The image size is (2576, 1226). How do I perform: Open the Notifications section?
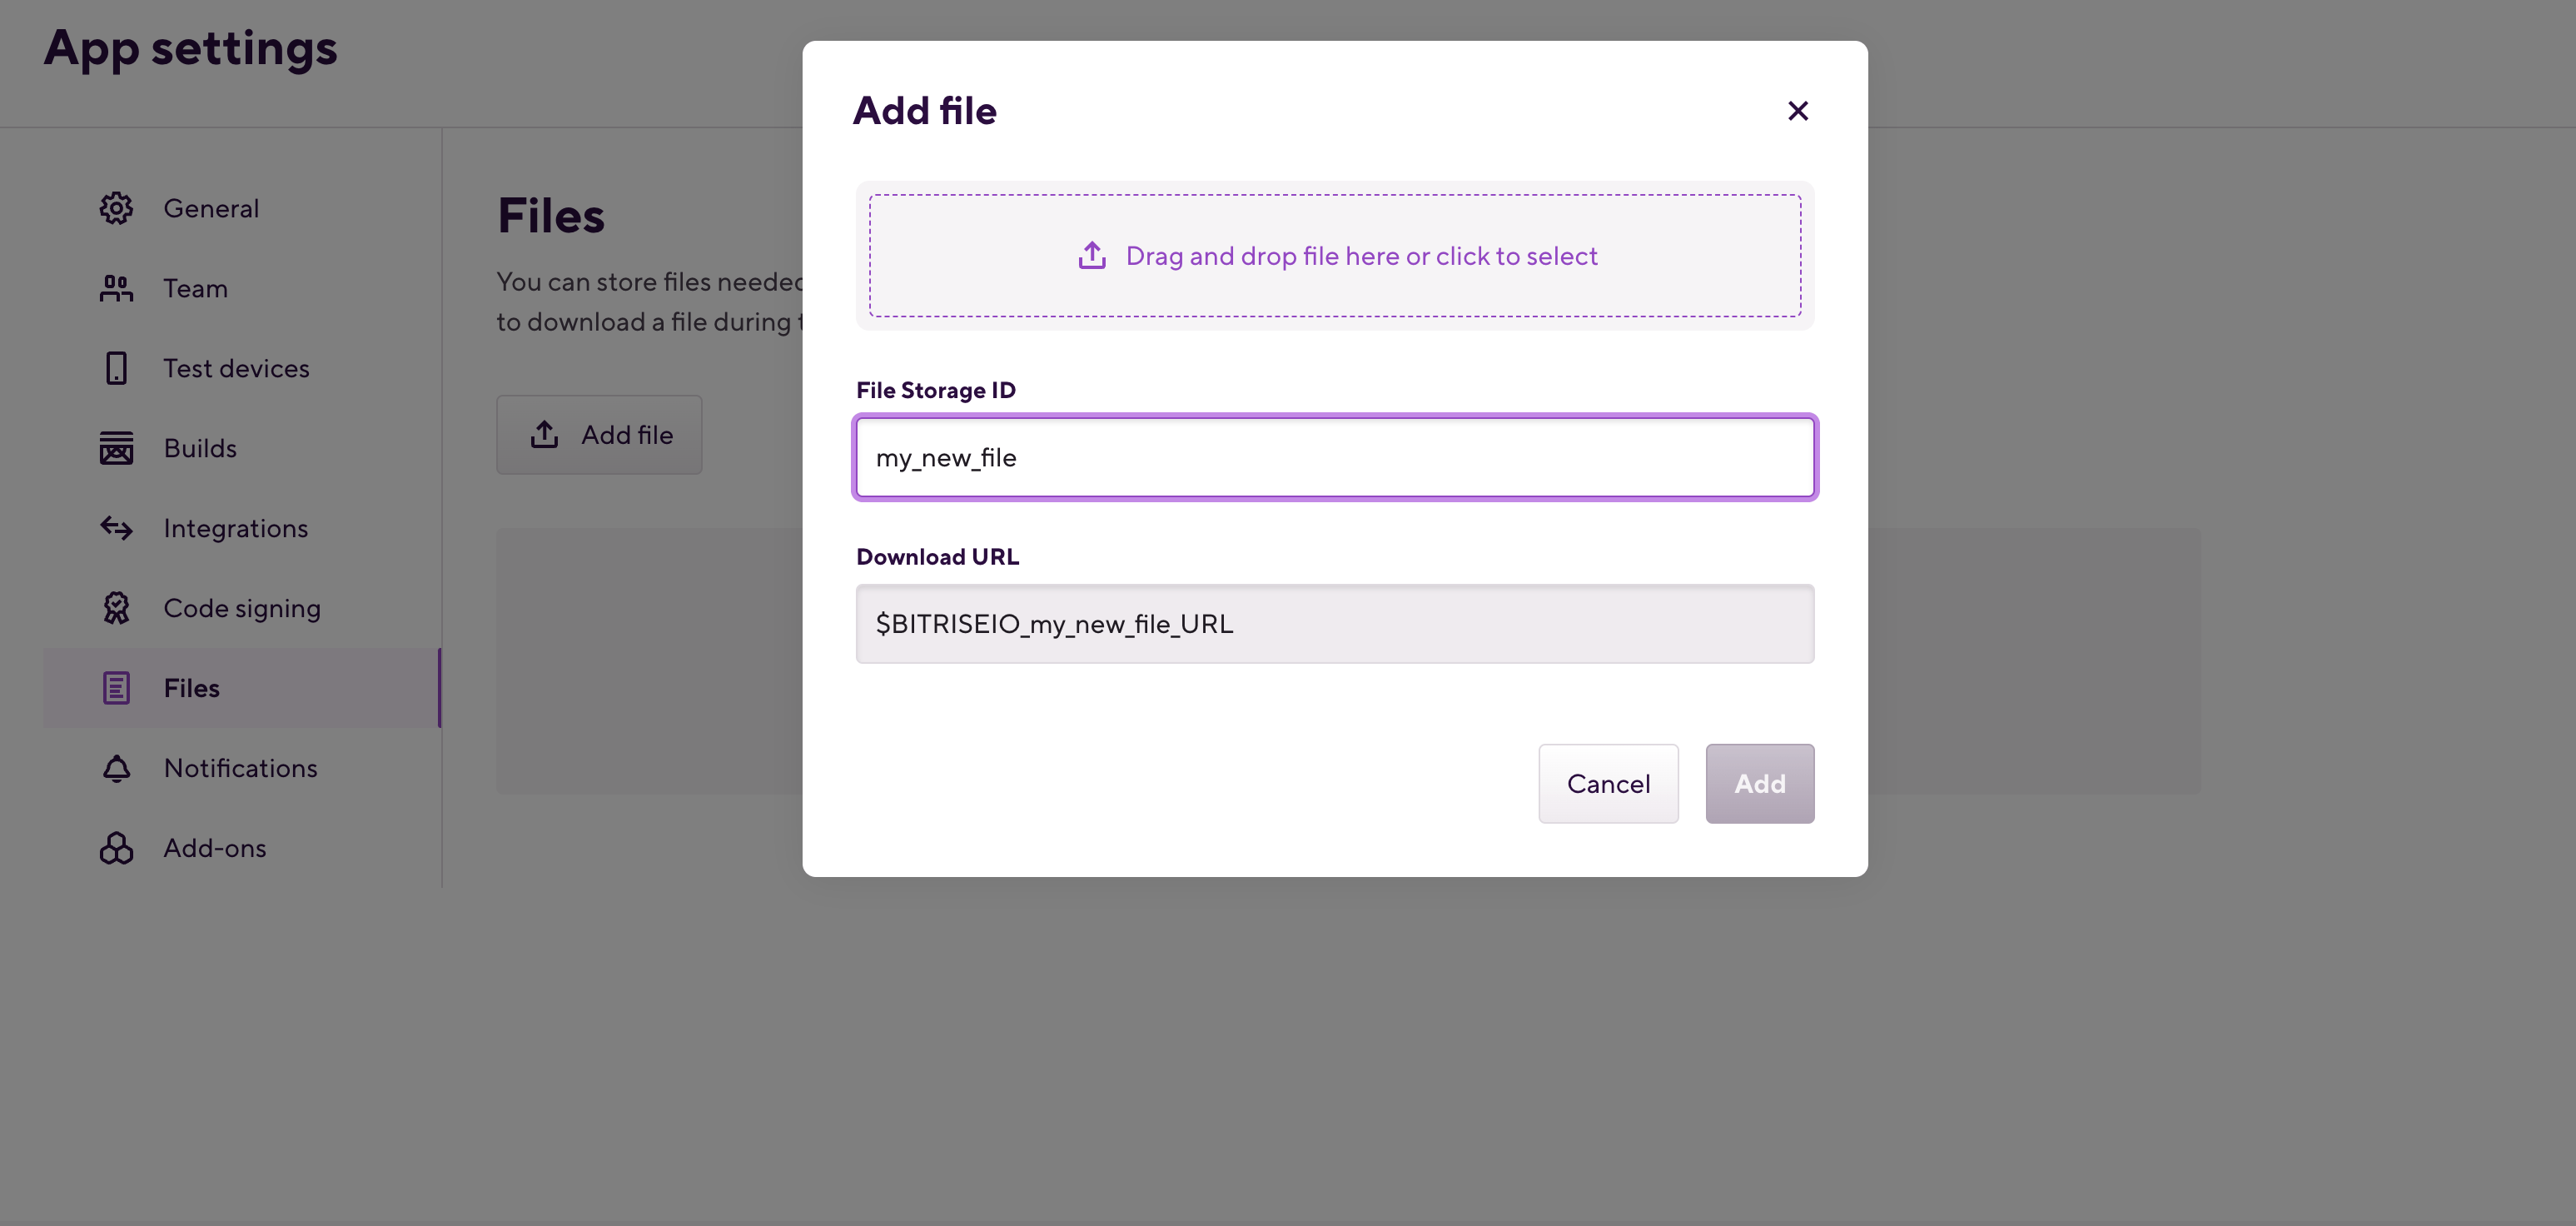(241, 768)
